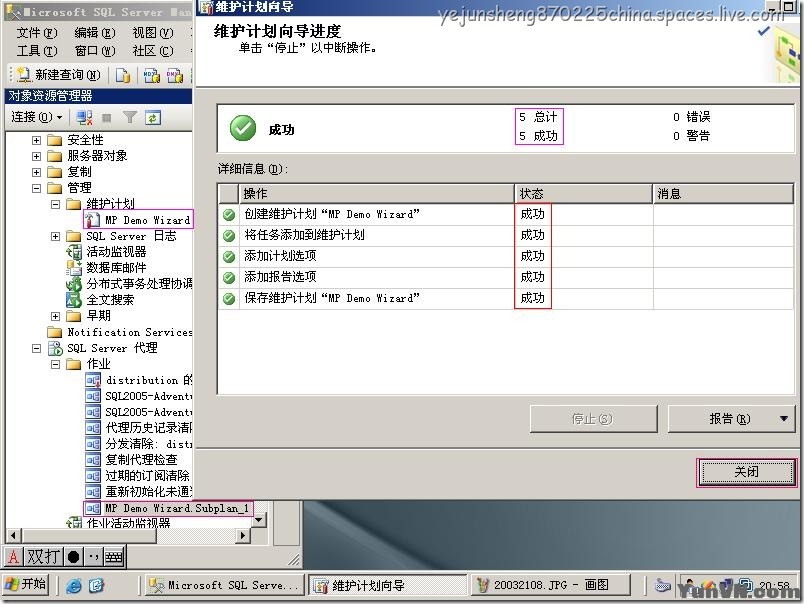Click the 停止(S) button
Screen dimensions: 804x604
click(x=593, y=419)
